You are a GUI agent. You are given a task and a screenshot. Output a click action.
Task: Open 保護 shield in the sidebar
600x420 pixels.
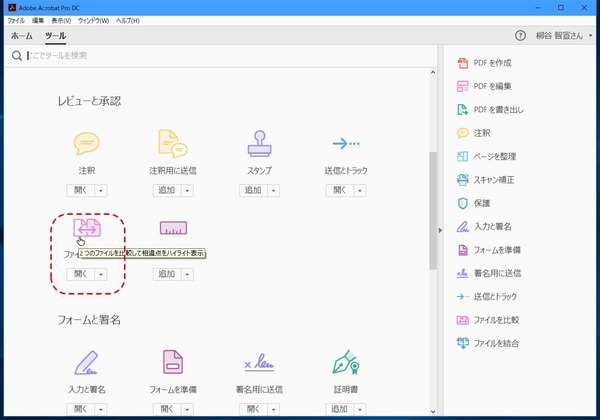[474, 203]
